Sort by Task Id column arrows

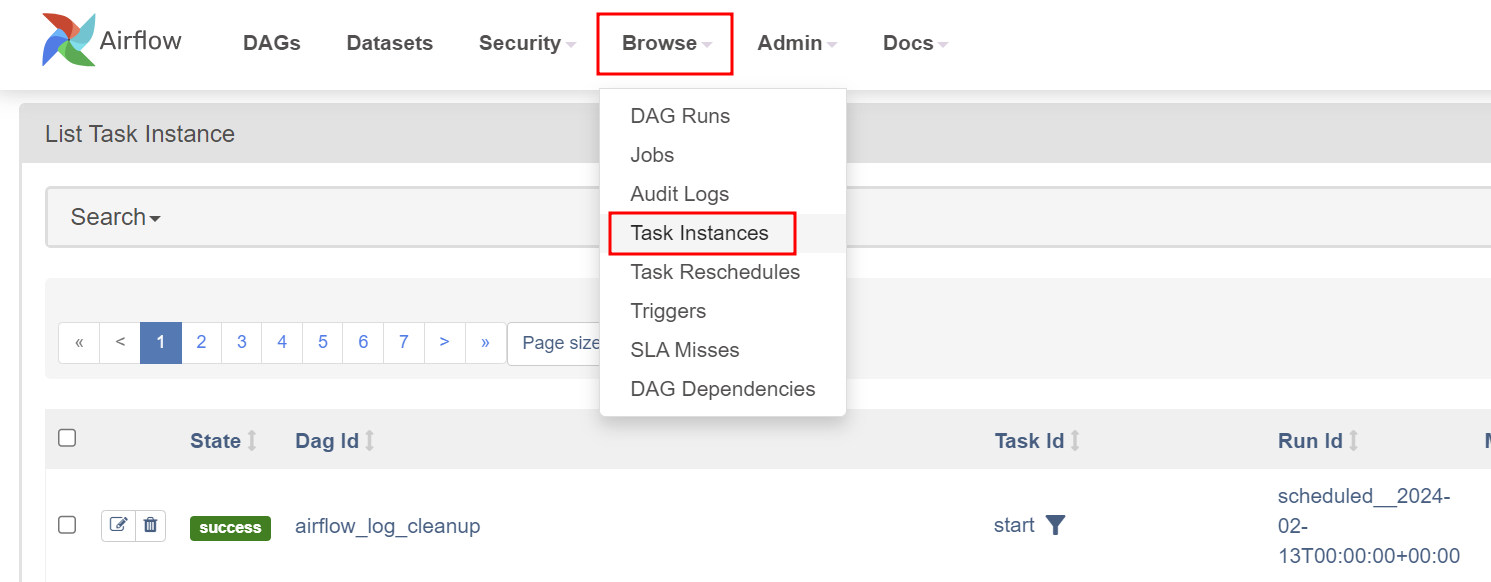click(x=1075, y=441)
